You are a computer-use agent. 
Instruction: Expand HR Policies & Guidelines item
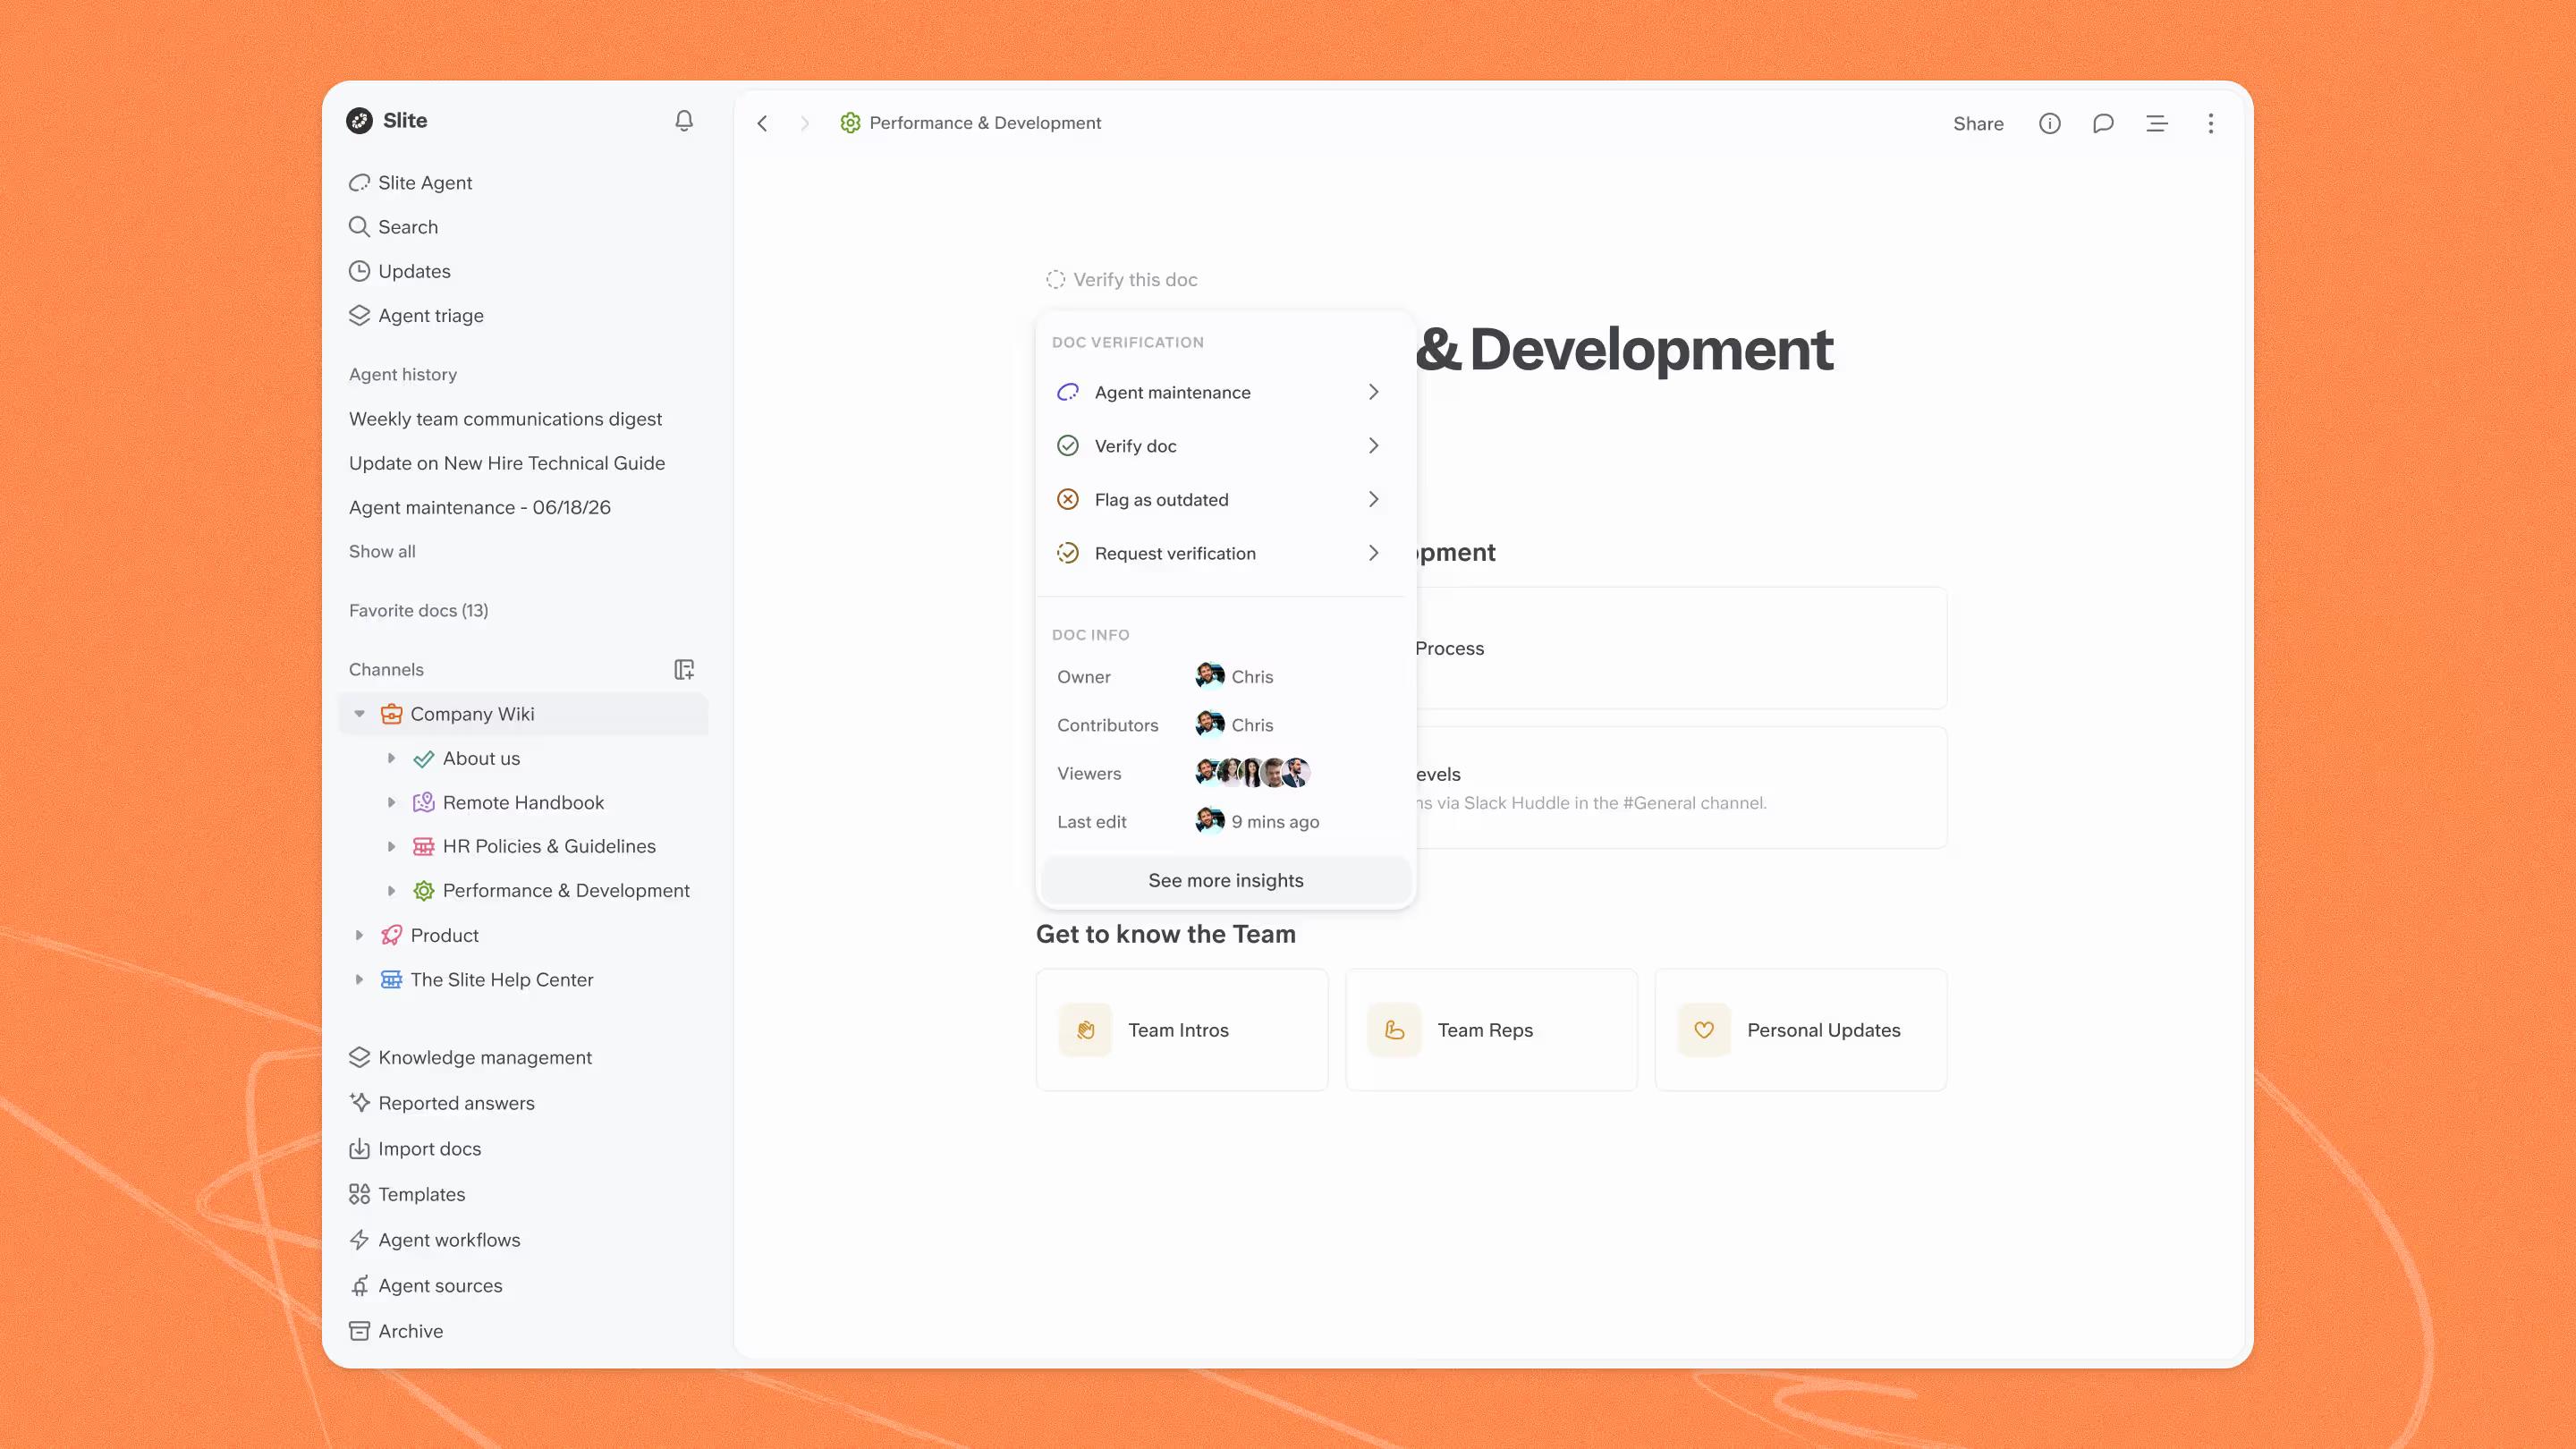point(391,847)
